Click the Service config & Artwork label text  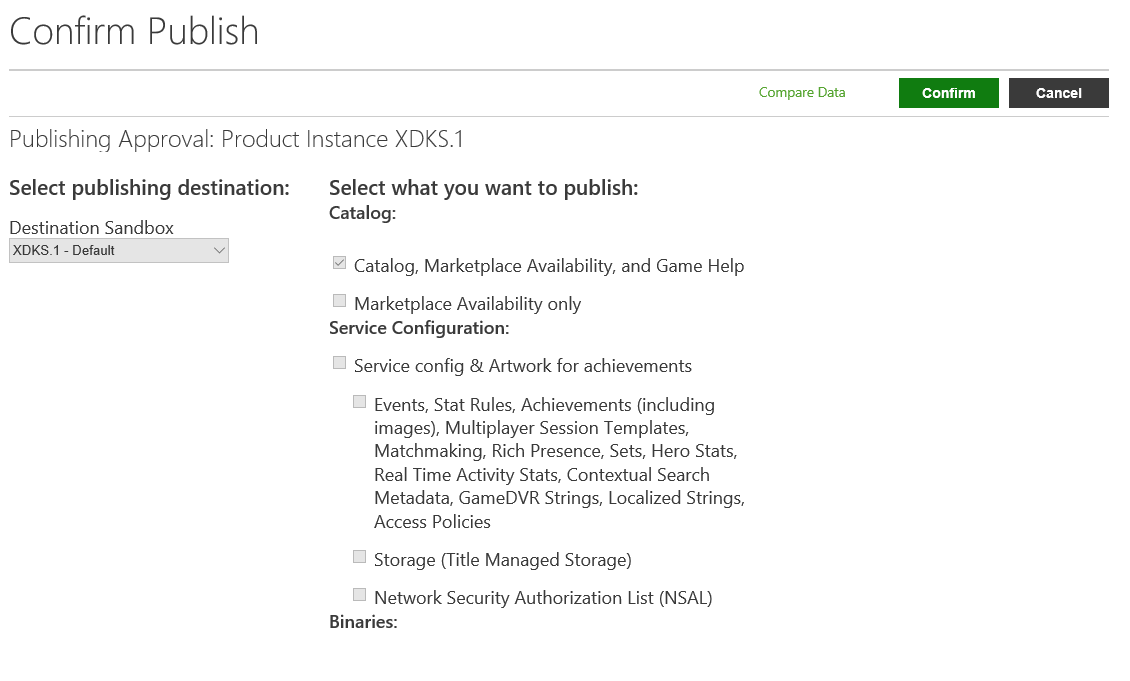click(522, 366)
